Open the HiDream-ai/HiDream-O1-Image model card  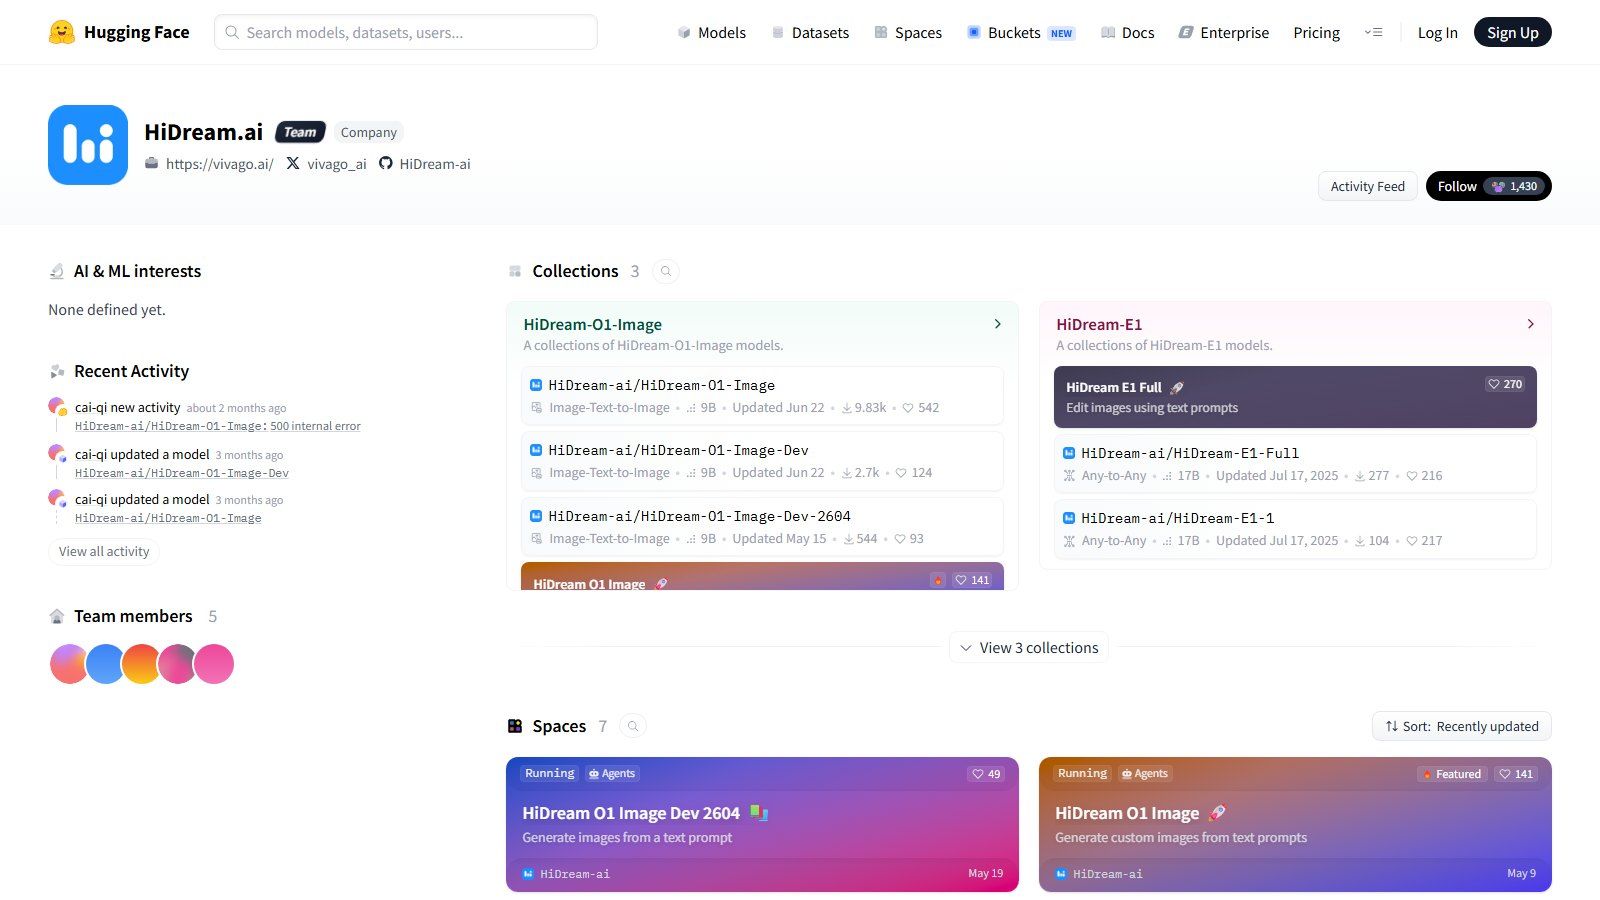click(762, 396)
